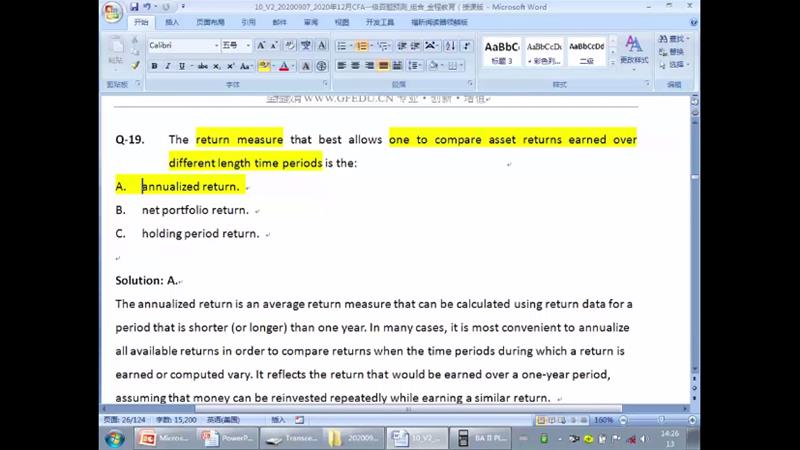Apply superscript formatting
800x450 pixels.
click(230, 66)
